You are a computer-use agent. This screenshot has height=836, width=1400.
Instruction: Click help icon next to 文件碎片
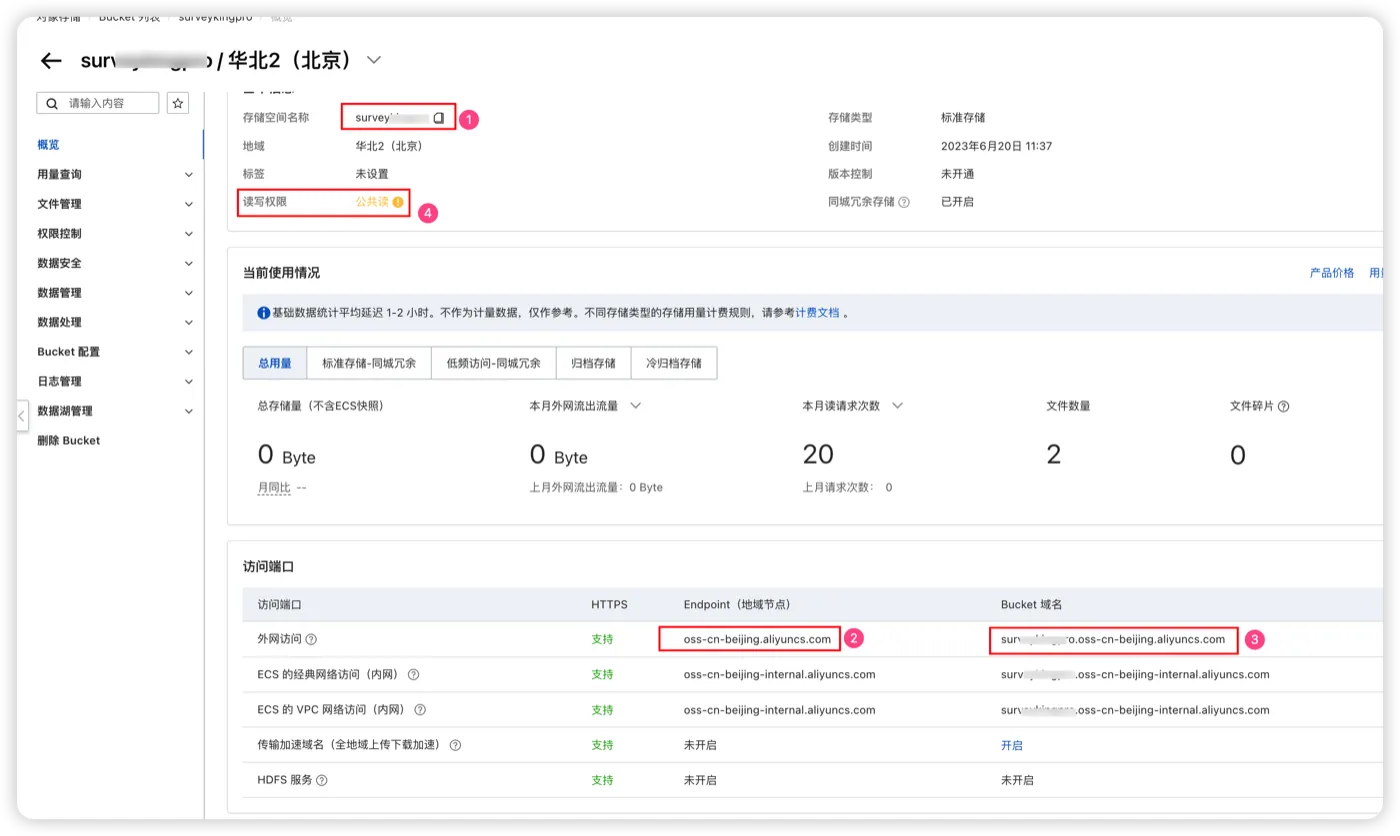click(x=1283, y=406)
